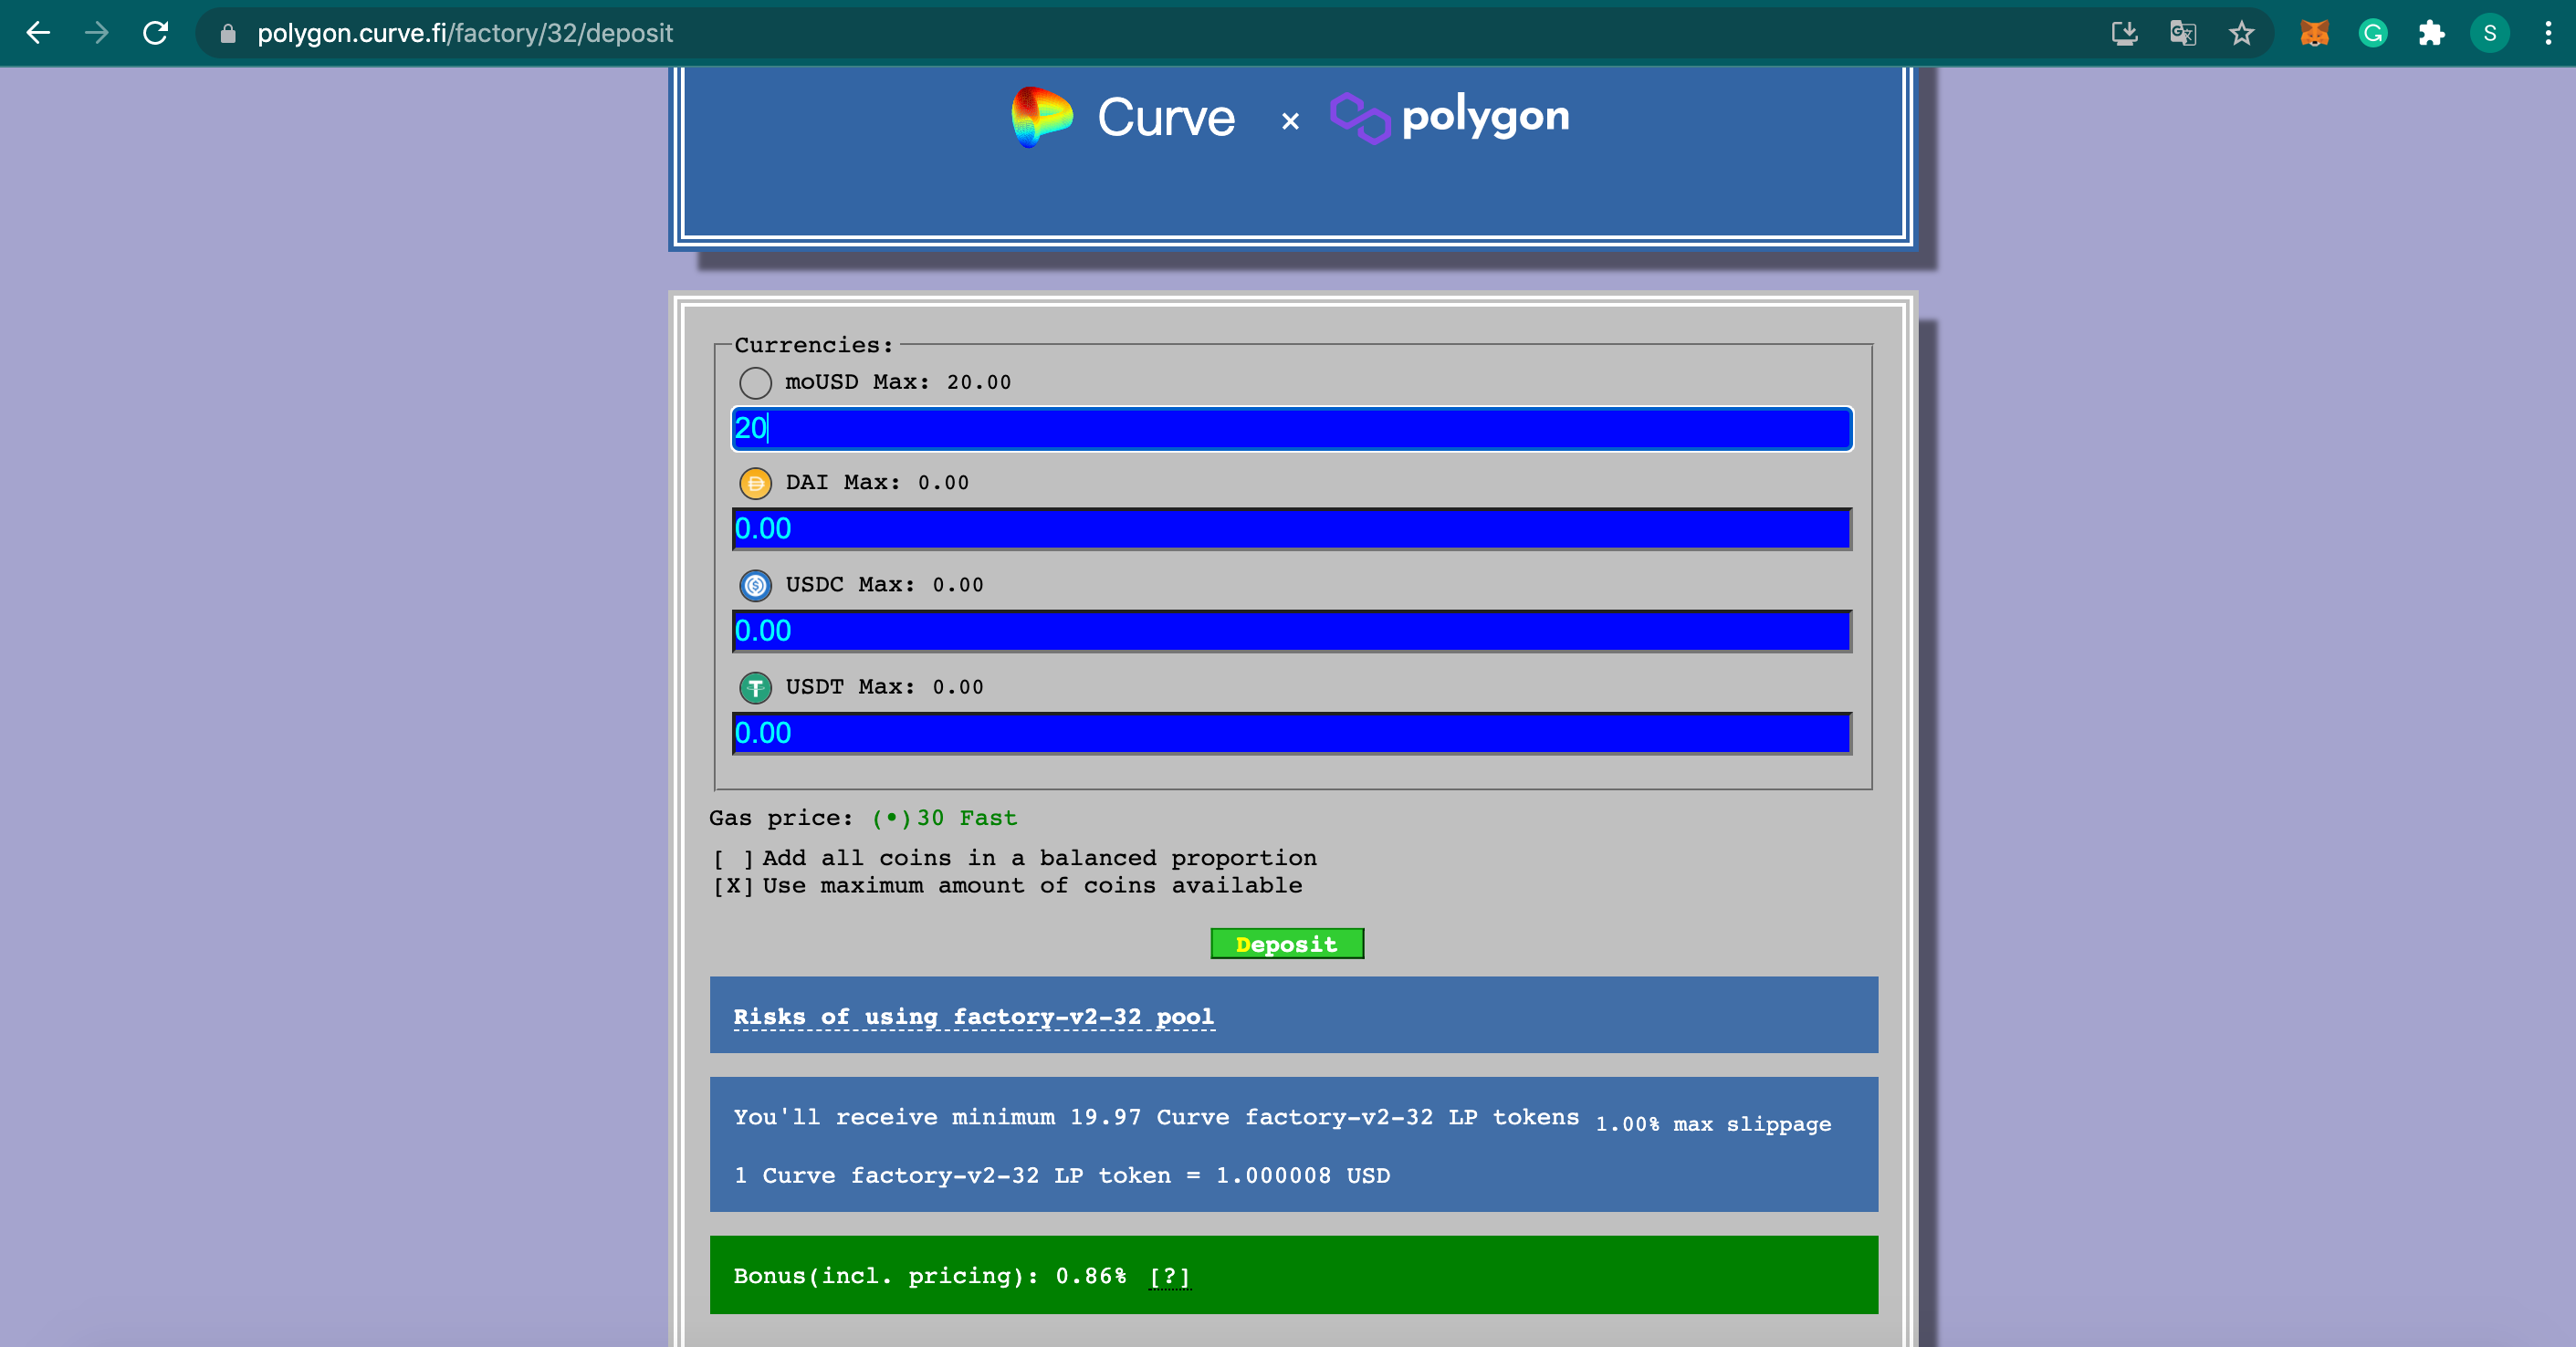This screenshot has width=2576, height=1347.
Task: Click the Bonus(incl. pricing): 0.86% text
Action: pyautogui.click(x=929, y=1276)
